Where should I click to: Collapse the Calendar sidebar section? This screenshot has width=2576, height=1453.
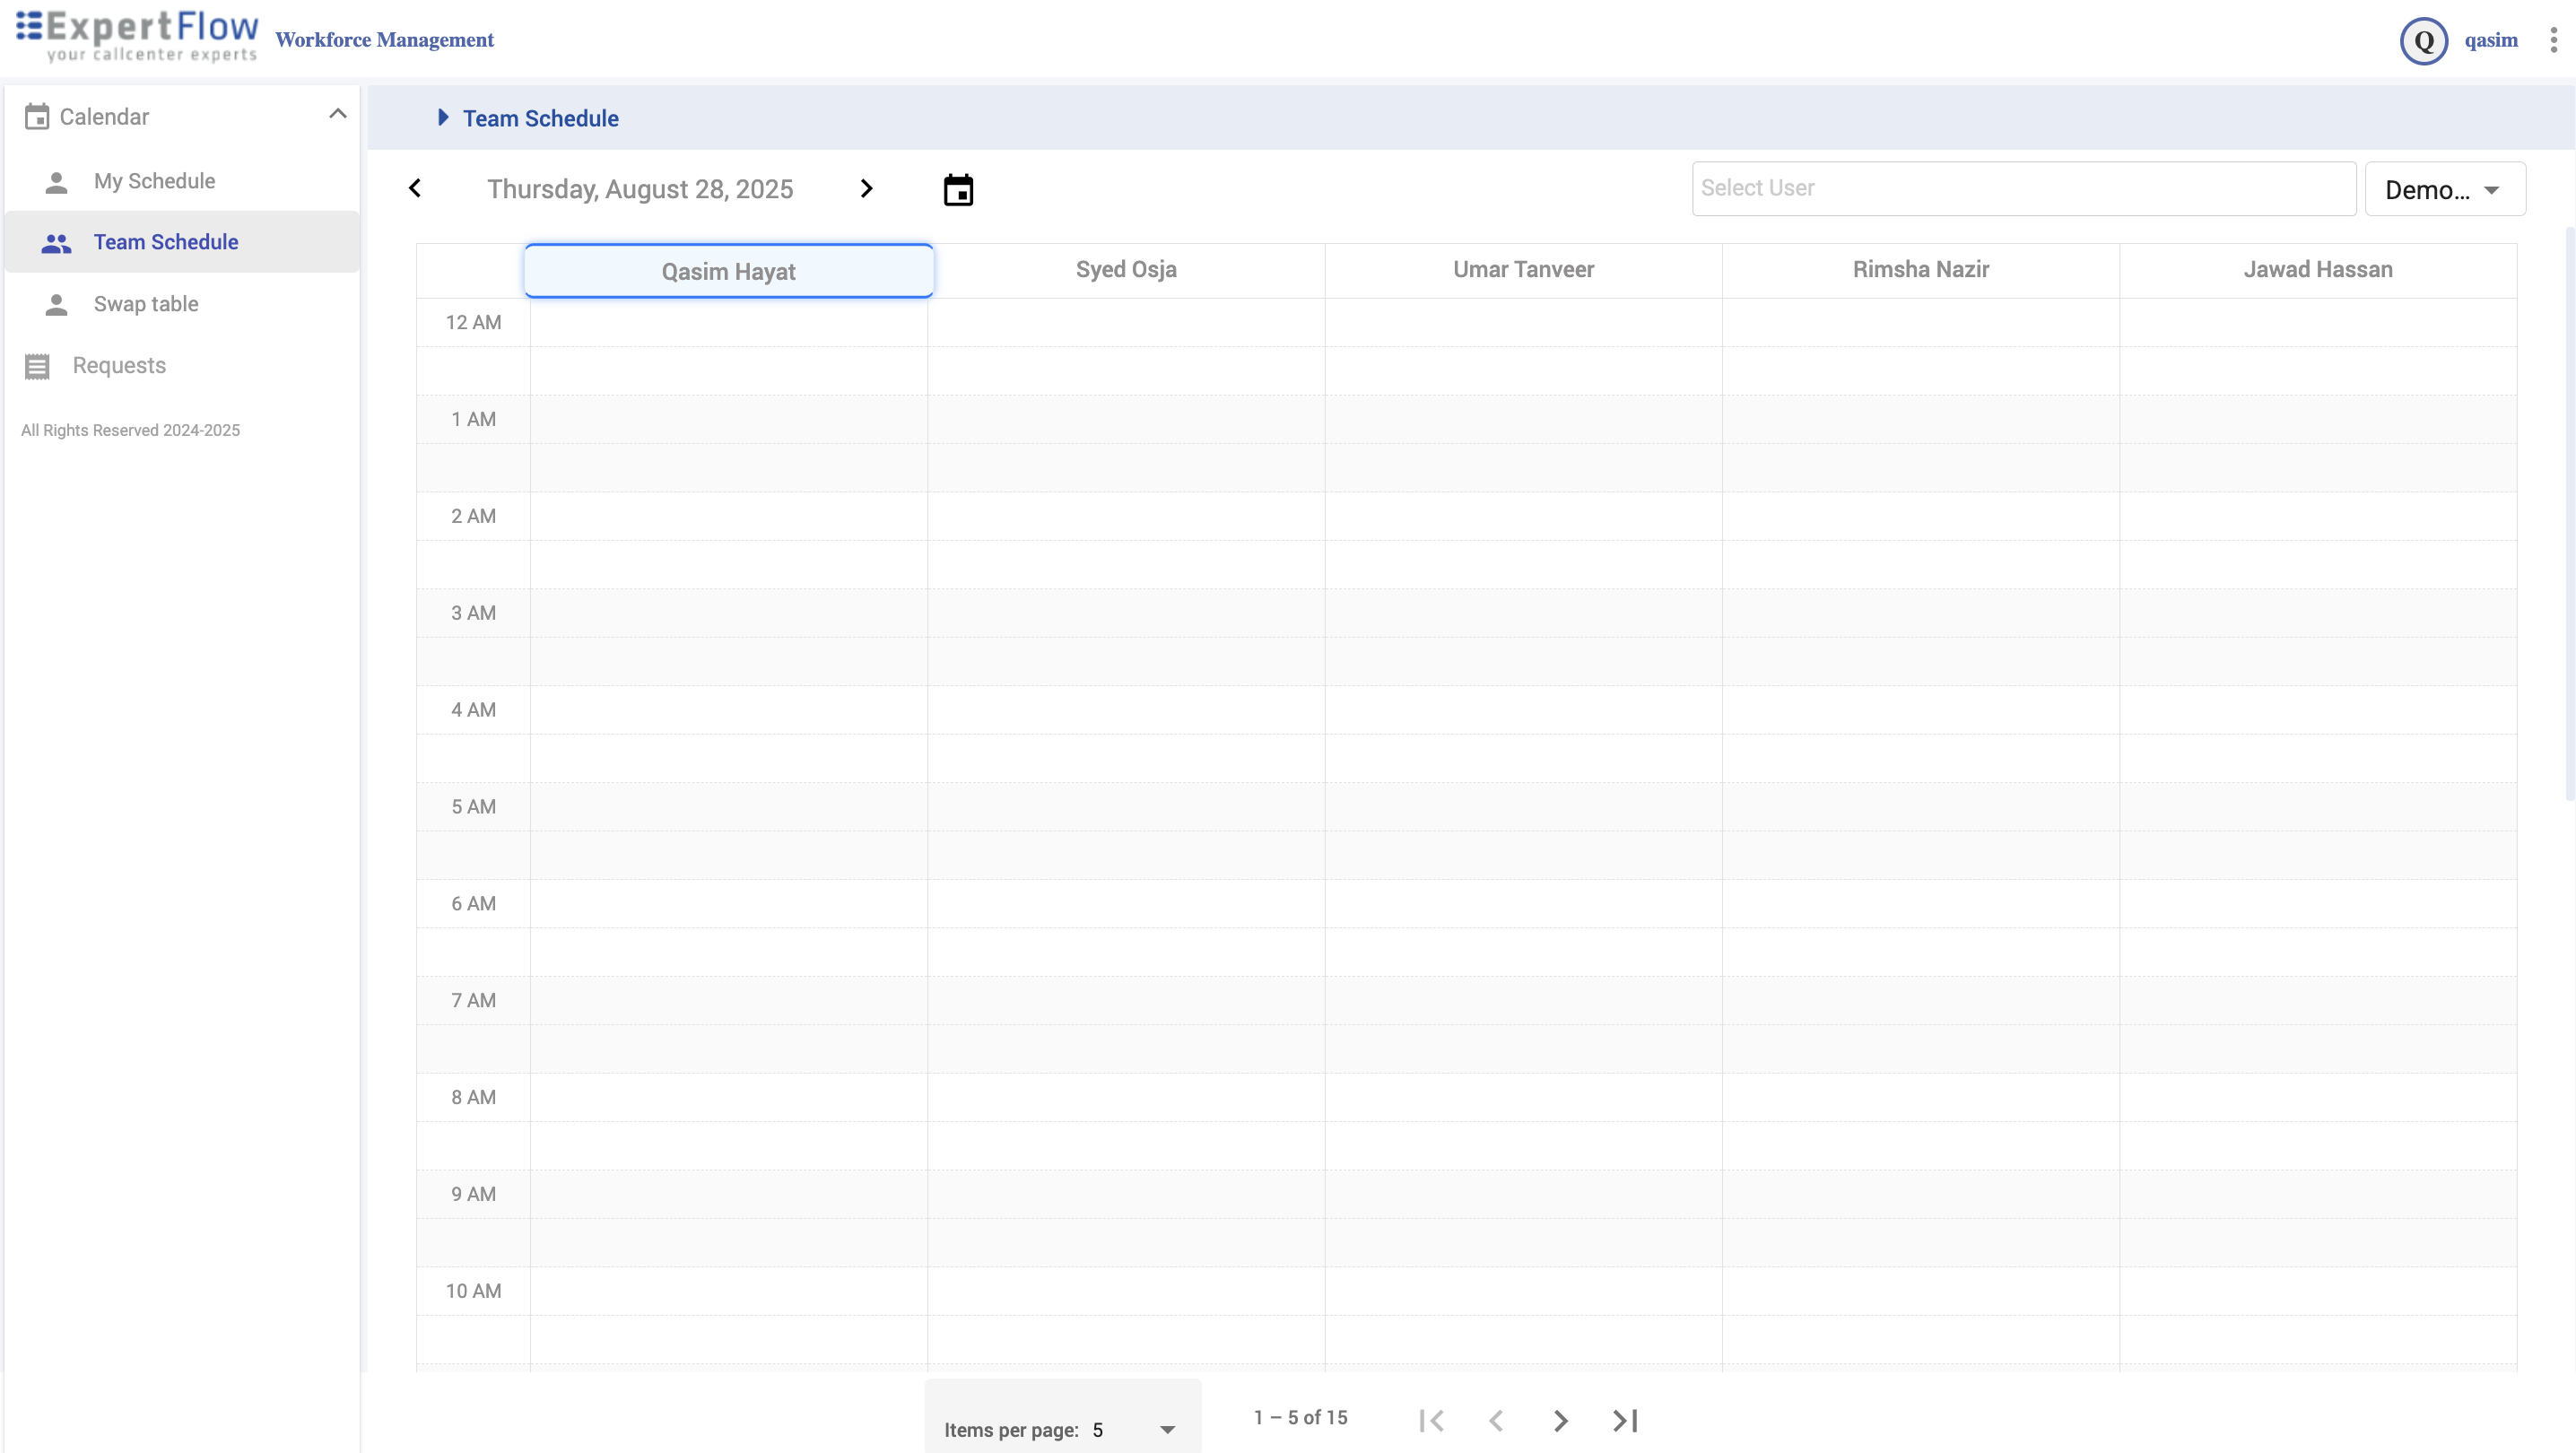tap(337, 115)
